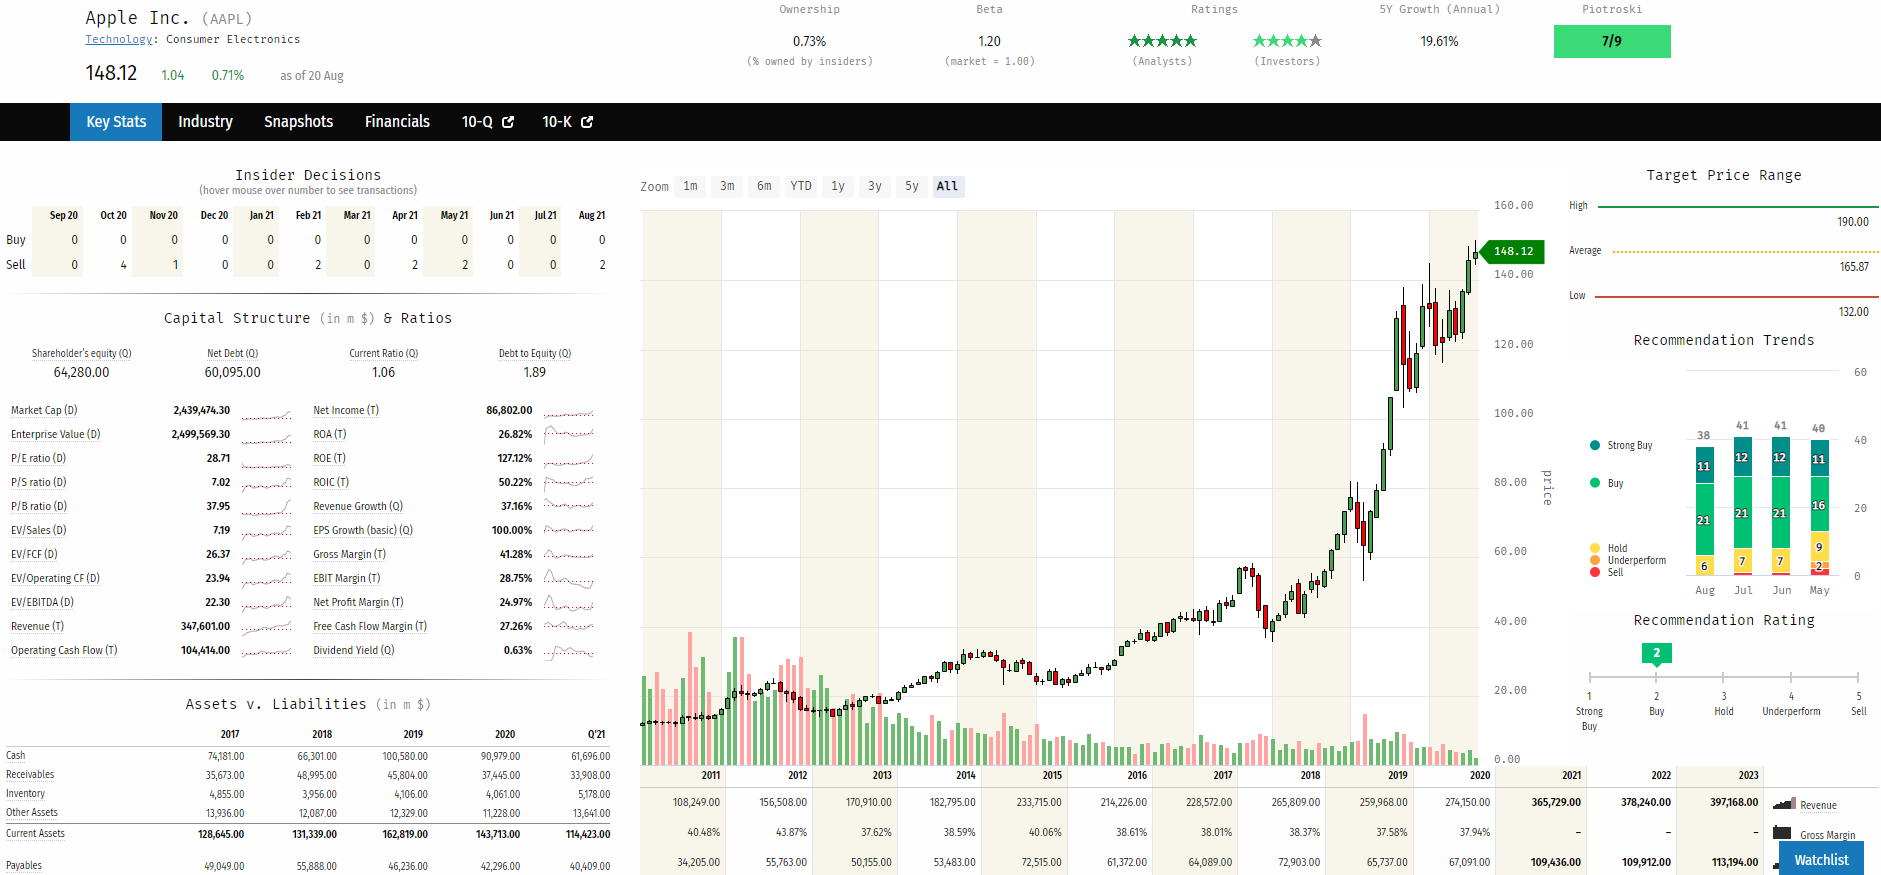Screen dimensions: 1881x875
Task: Open the Industry tab
Action: 205,122
